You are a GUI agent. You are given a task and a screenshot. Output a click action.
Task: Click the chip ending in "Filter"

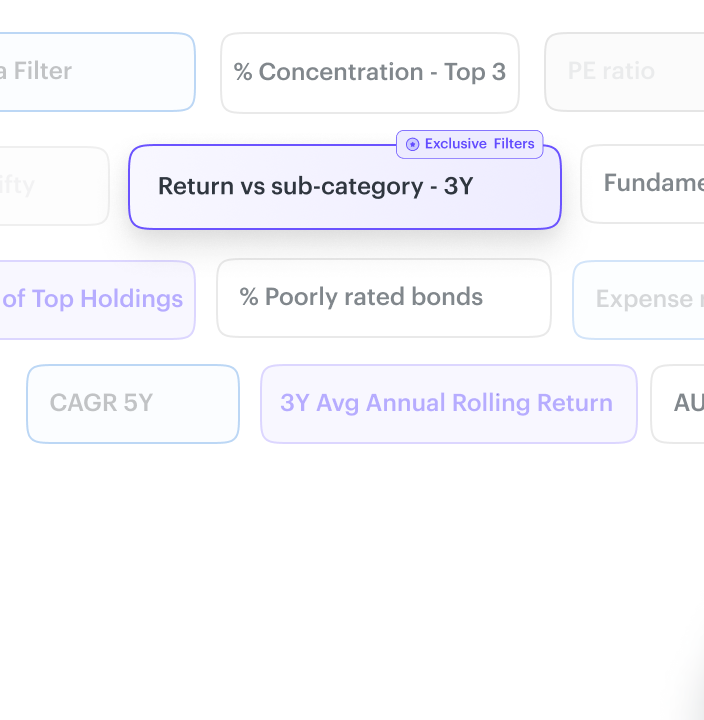96,72
